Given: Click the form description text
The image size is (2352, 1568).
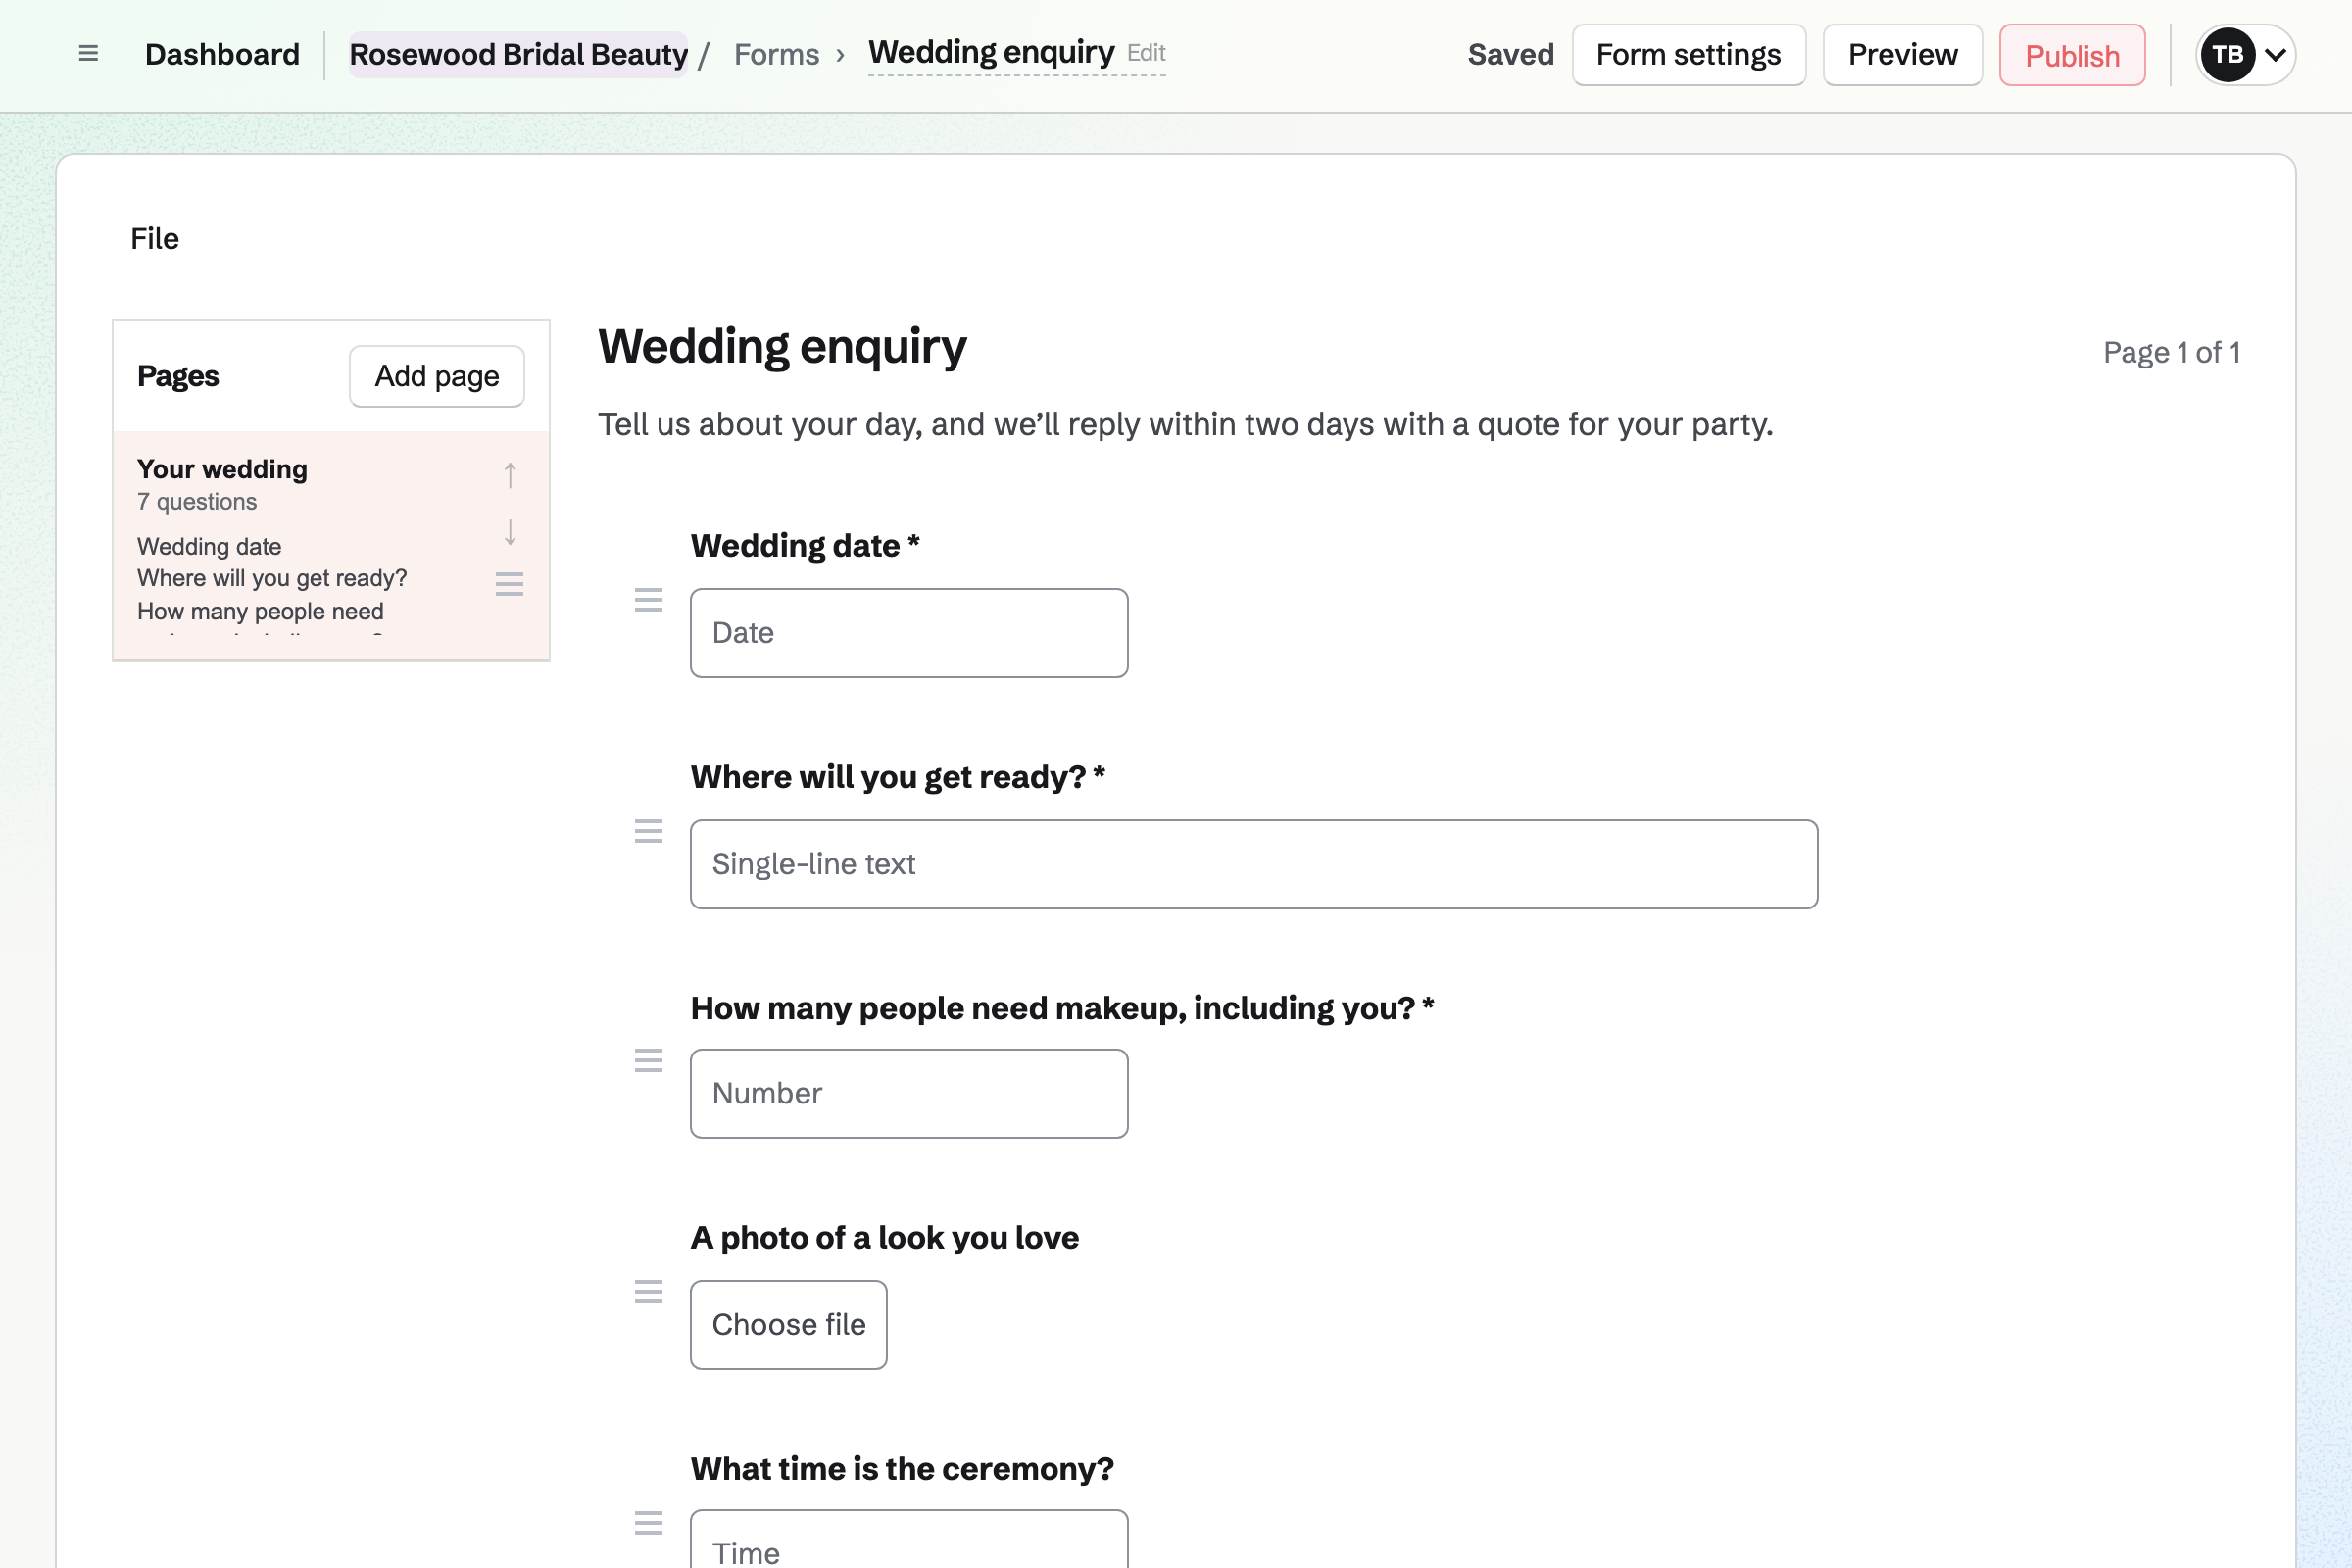Looking at the screenshot, I should (1186, 424).
